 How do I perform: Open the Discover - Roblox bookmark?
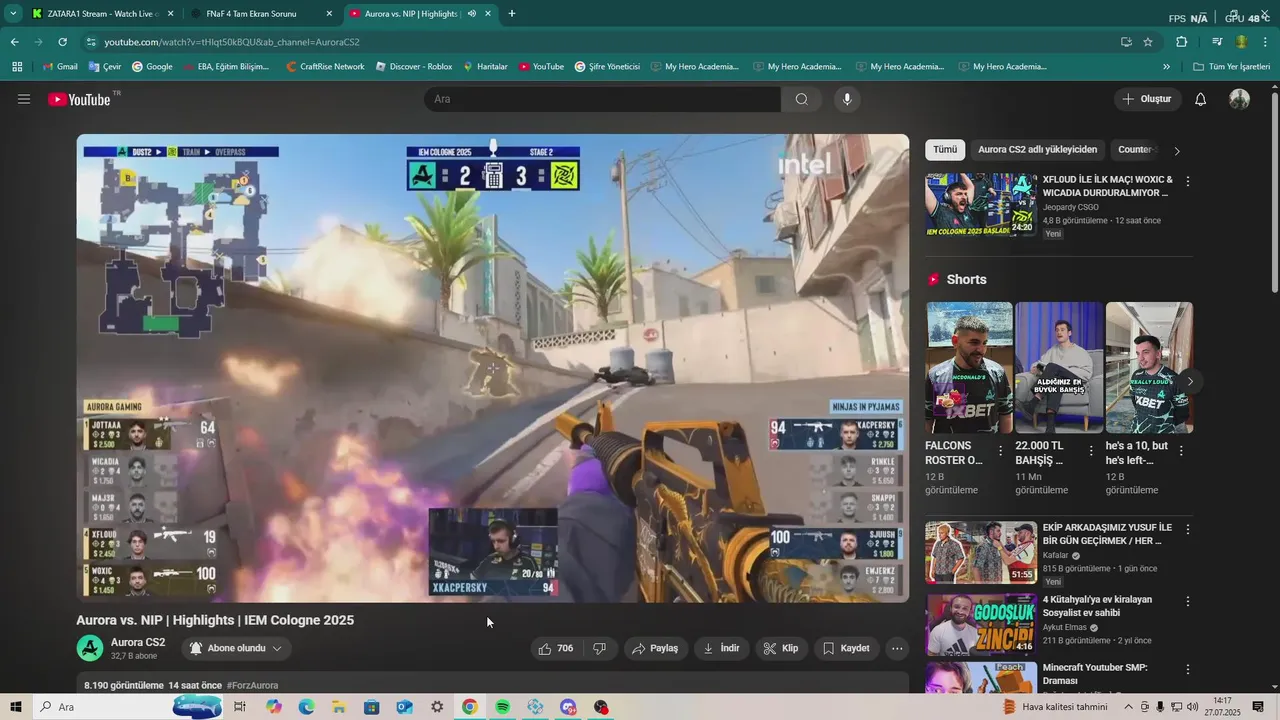pos(414,67)
